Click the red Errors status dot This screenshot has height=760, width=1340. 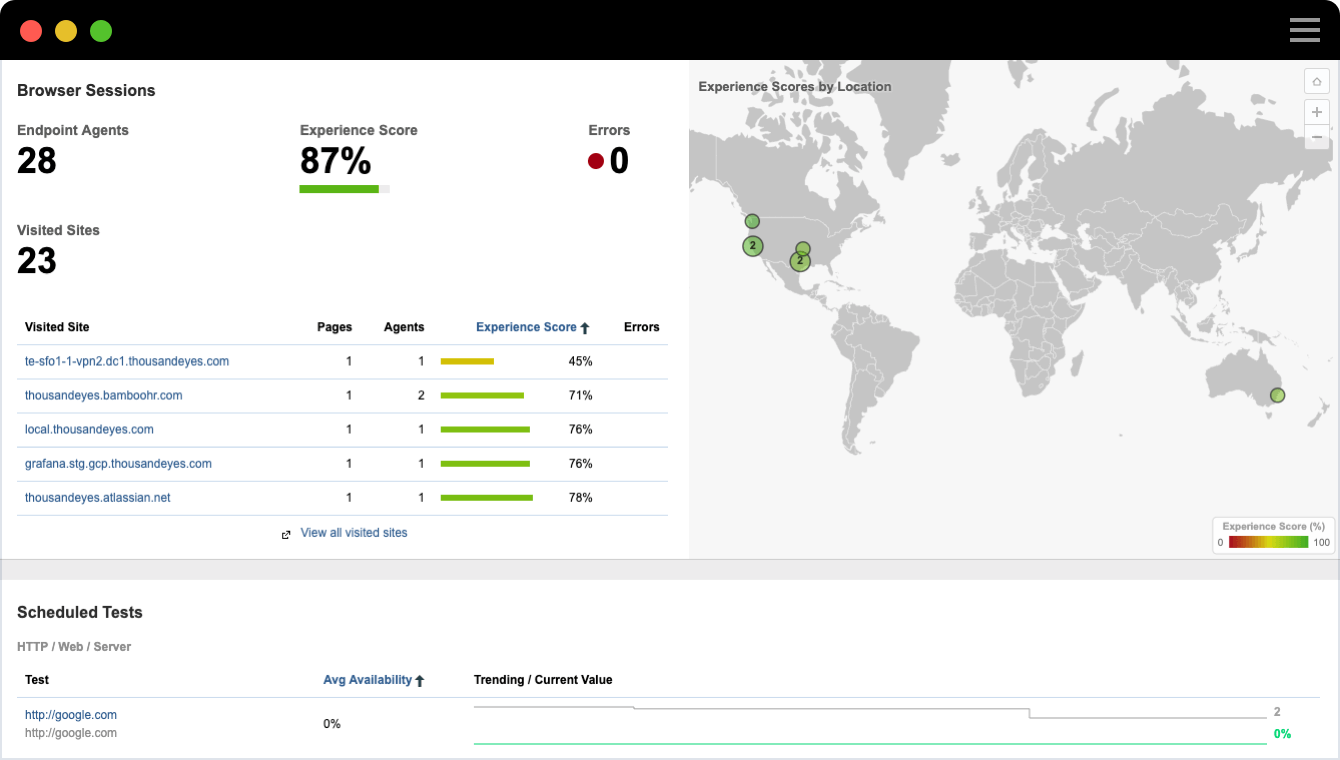596,161
